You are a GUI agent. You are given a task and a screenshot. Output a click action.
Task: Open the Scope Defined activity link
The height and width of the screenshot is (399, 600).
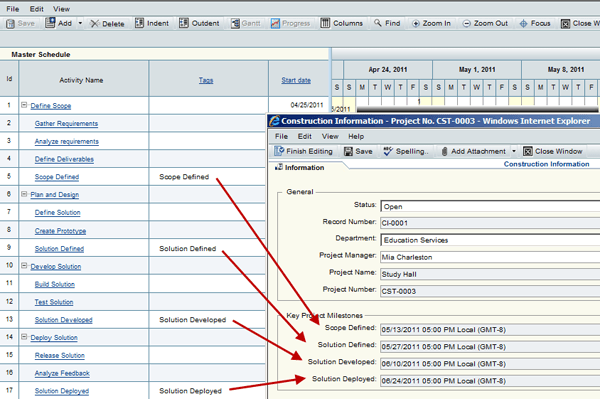(57, 177)
